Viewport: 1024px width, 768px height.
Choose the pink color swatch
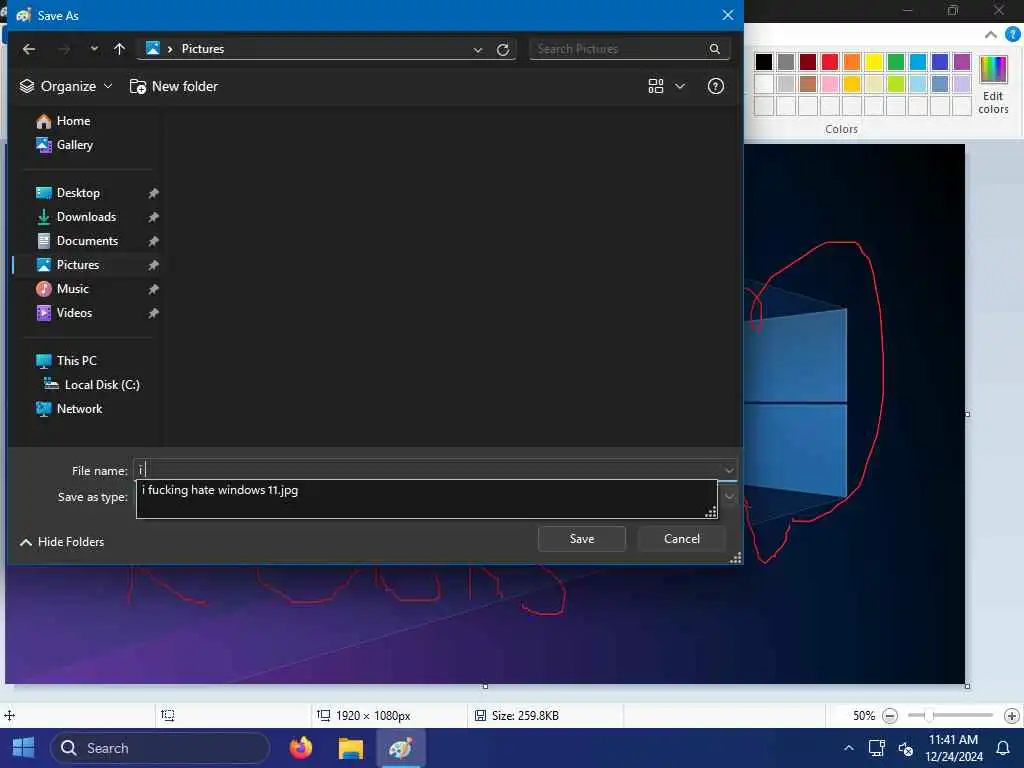(x=829, y=84)
